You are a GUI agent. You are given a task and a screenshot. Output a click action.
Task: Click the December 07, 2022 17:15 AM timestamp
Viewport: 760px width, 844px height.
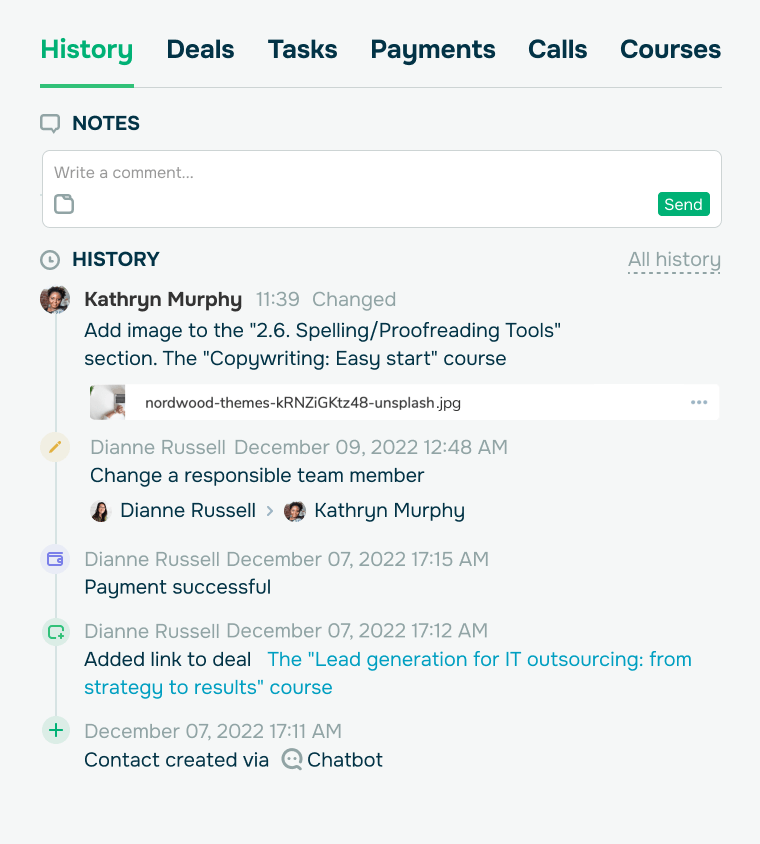357,559
